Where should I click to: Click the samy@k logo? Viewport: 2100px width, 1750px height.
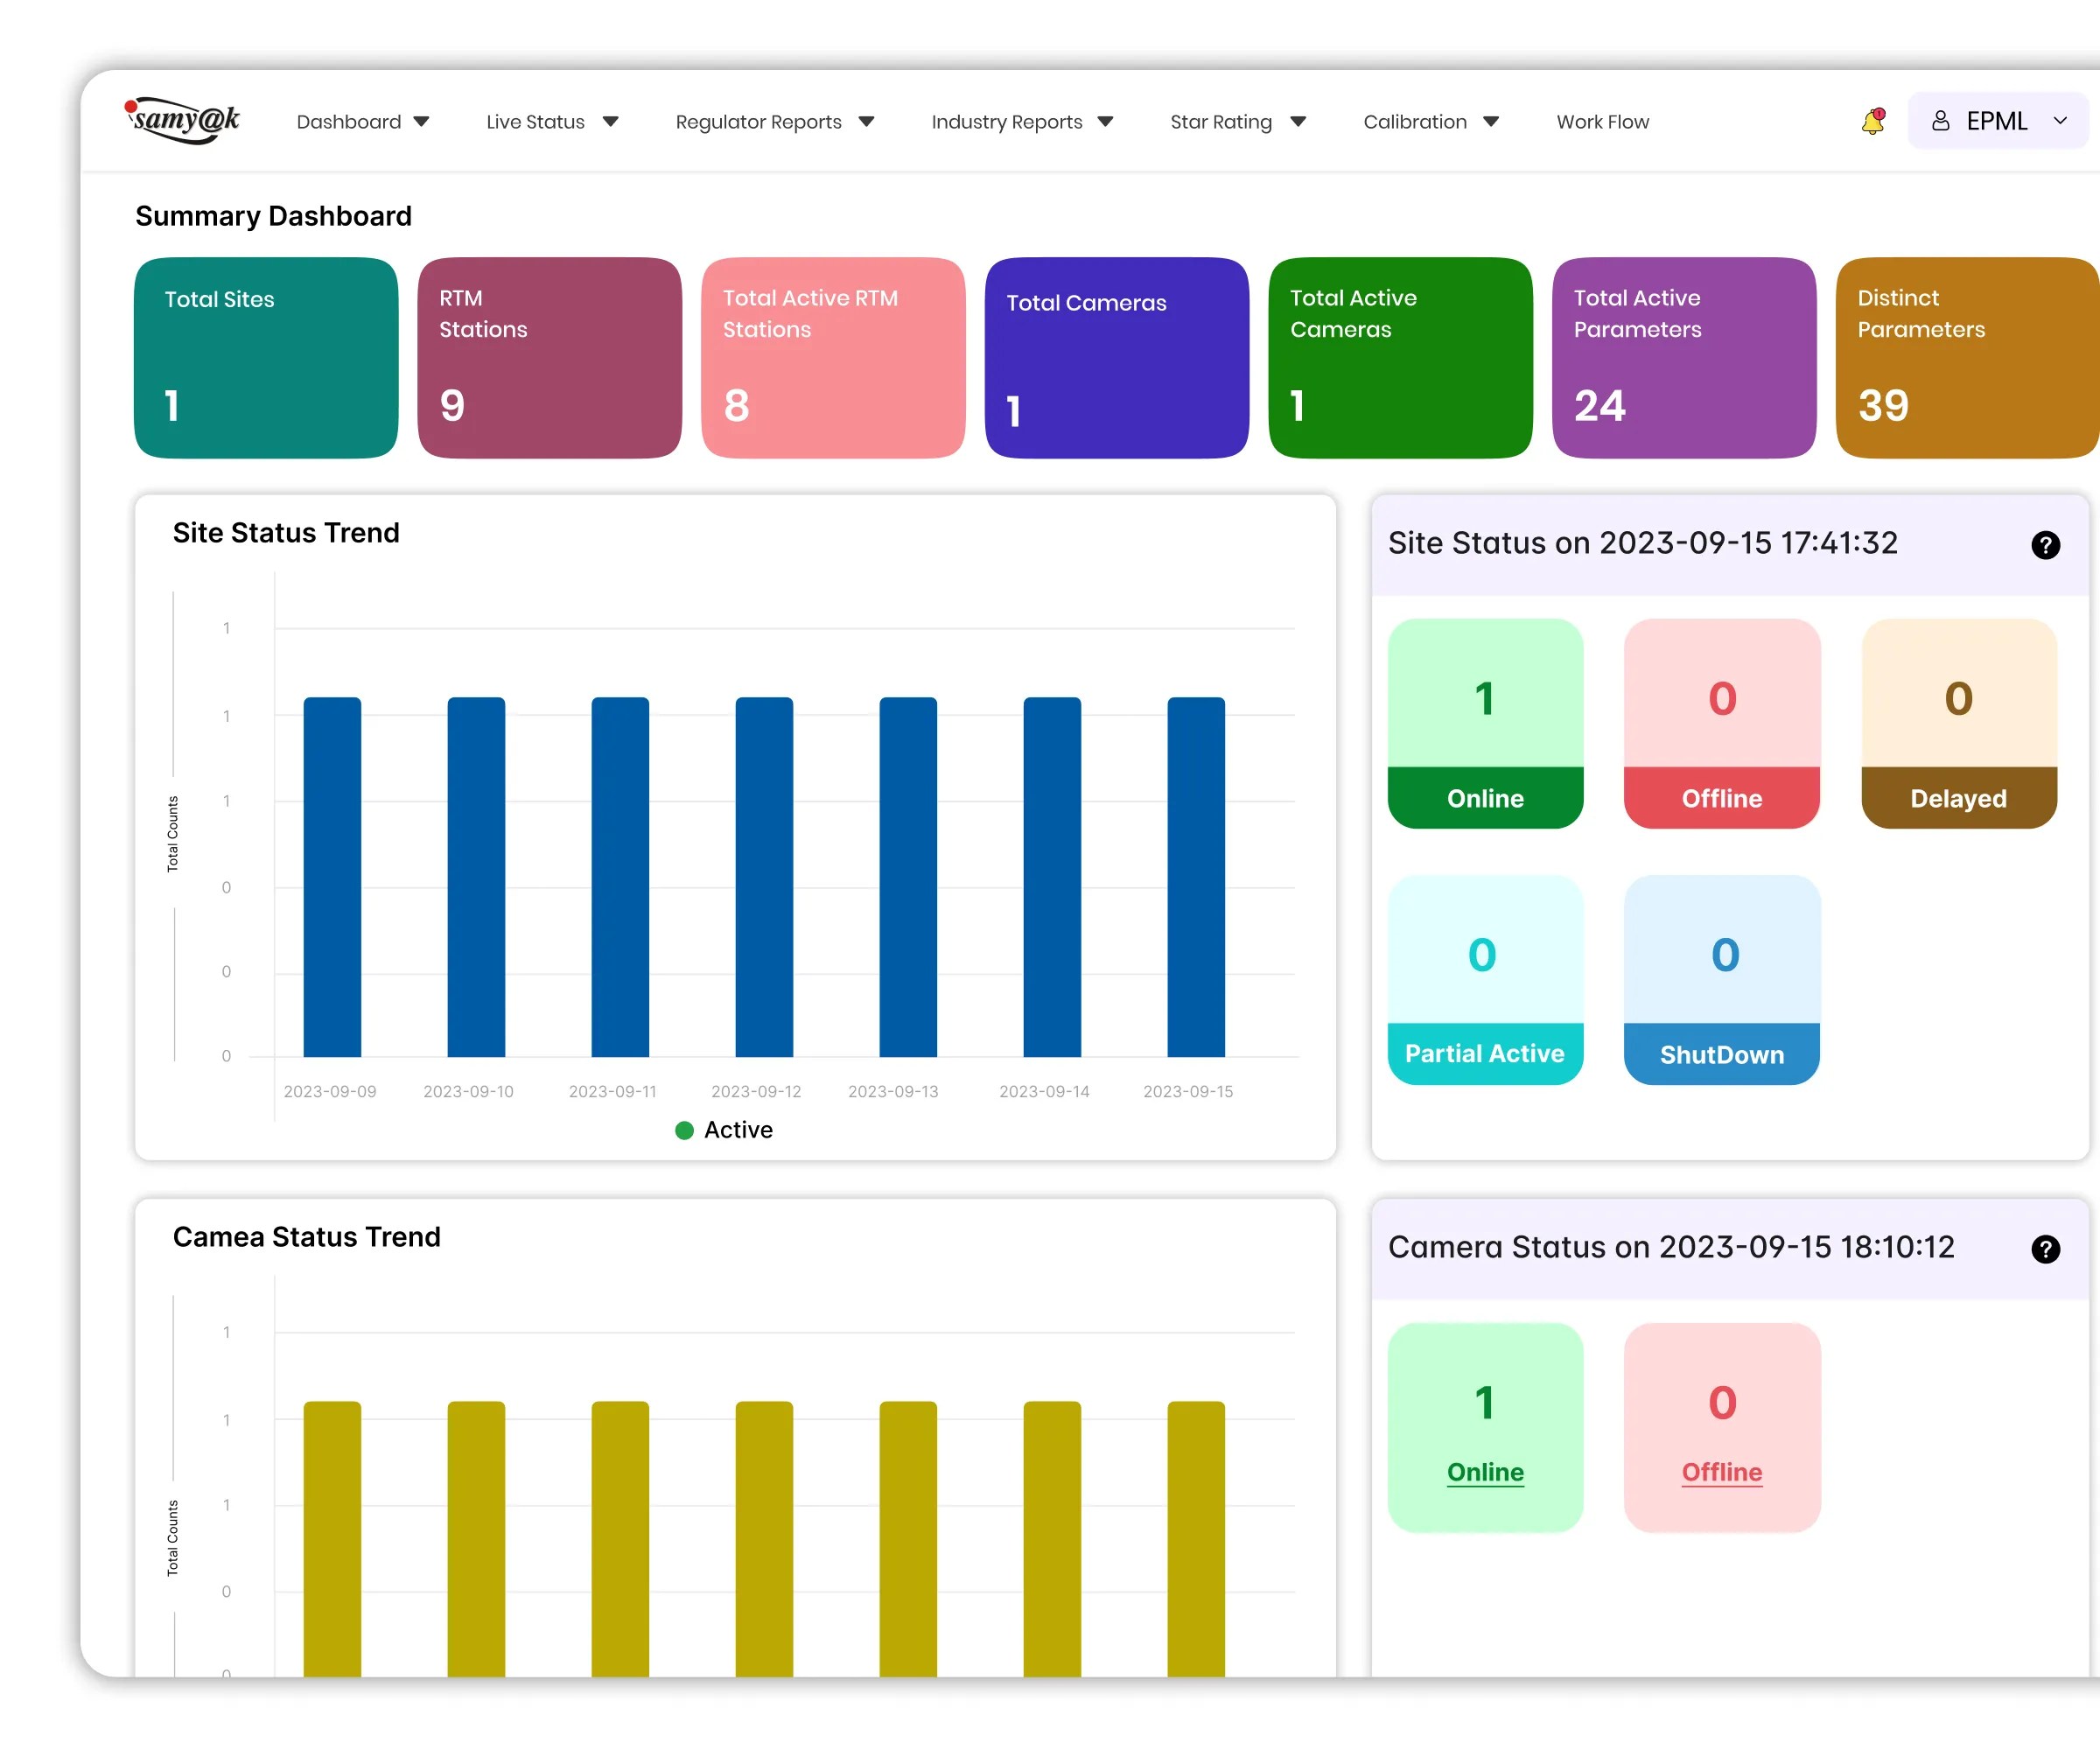coord(184,121)
